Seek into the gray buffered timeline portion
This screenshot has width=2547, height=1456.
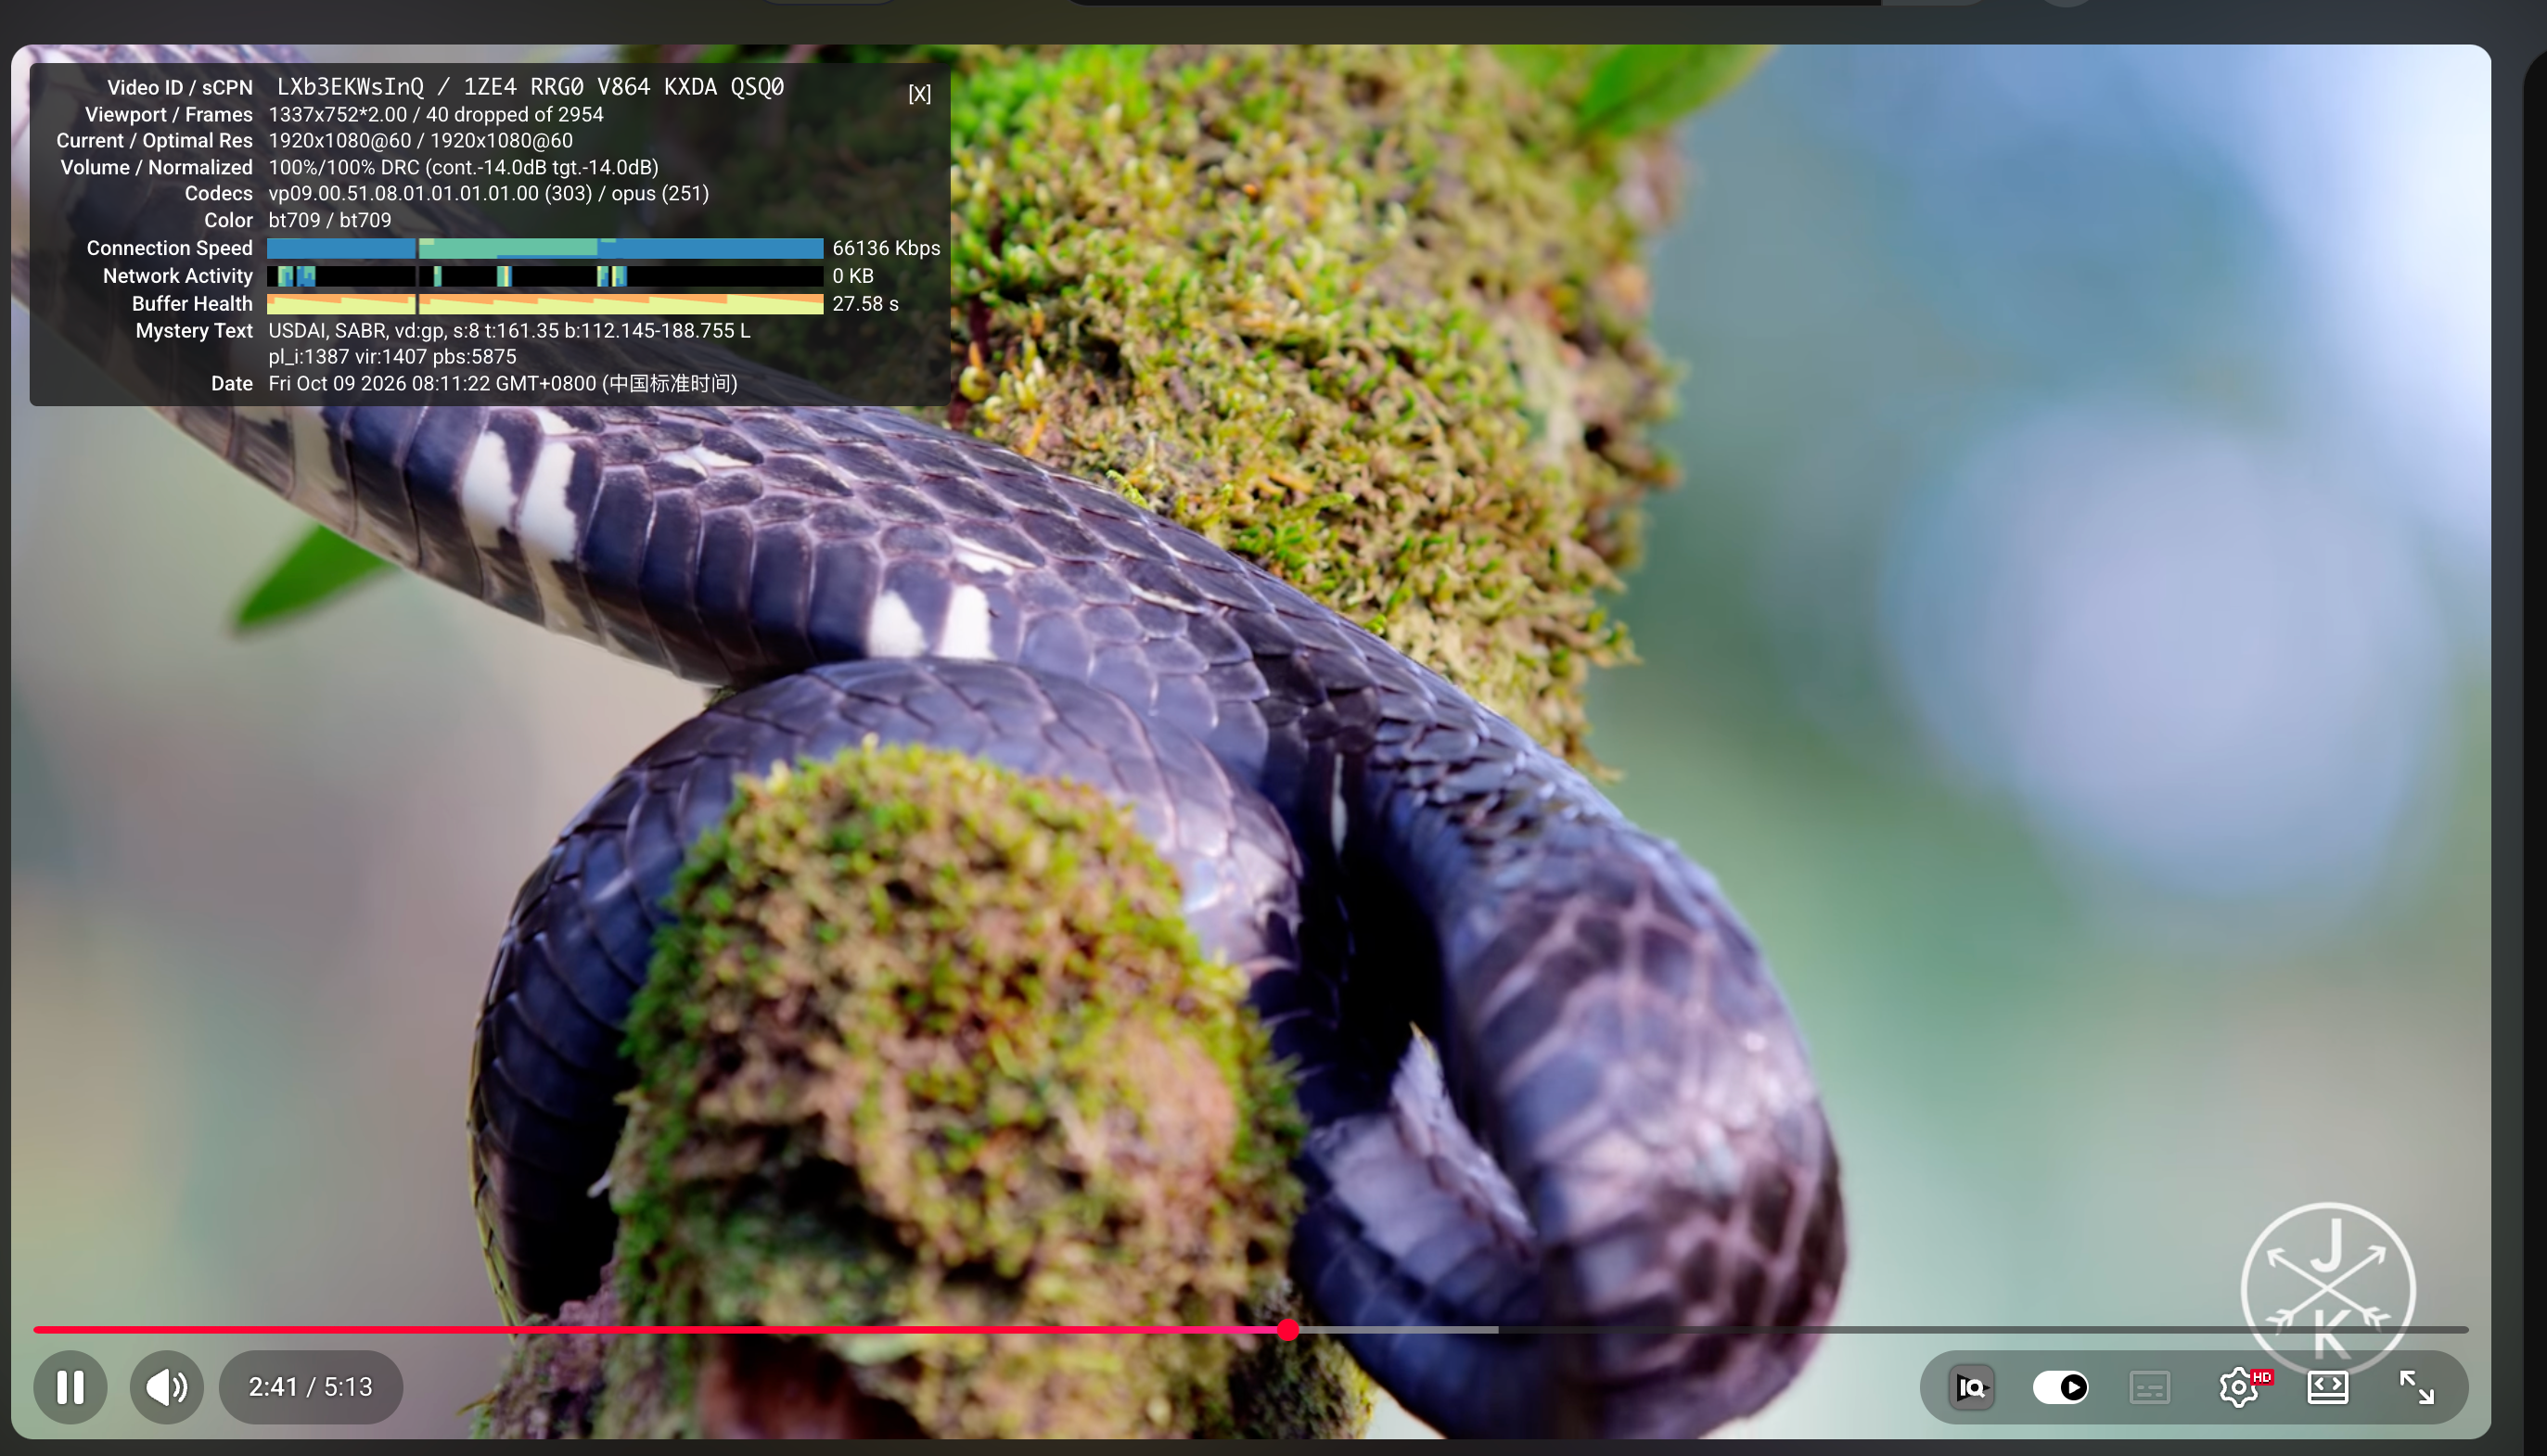(1398, 1330)
